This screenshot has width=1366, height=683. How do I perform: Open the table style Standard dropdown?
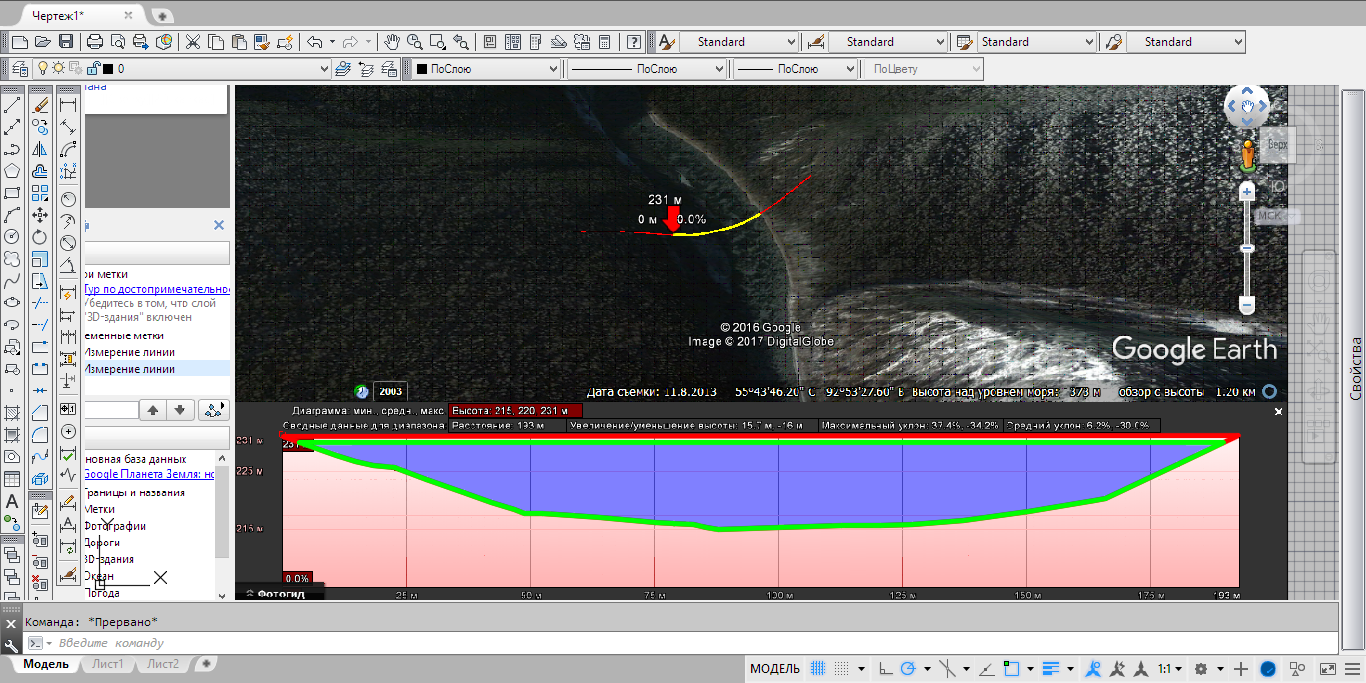coord(1036,42)
